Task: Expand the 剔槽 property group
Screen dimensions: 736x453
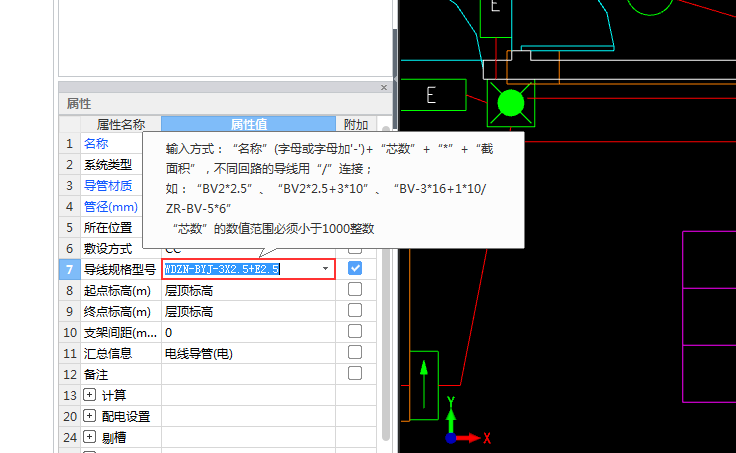Action: pyautogui.click(x=89, y=437)
